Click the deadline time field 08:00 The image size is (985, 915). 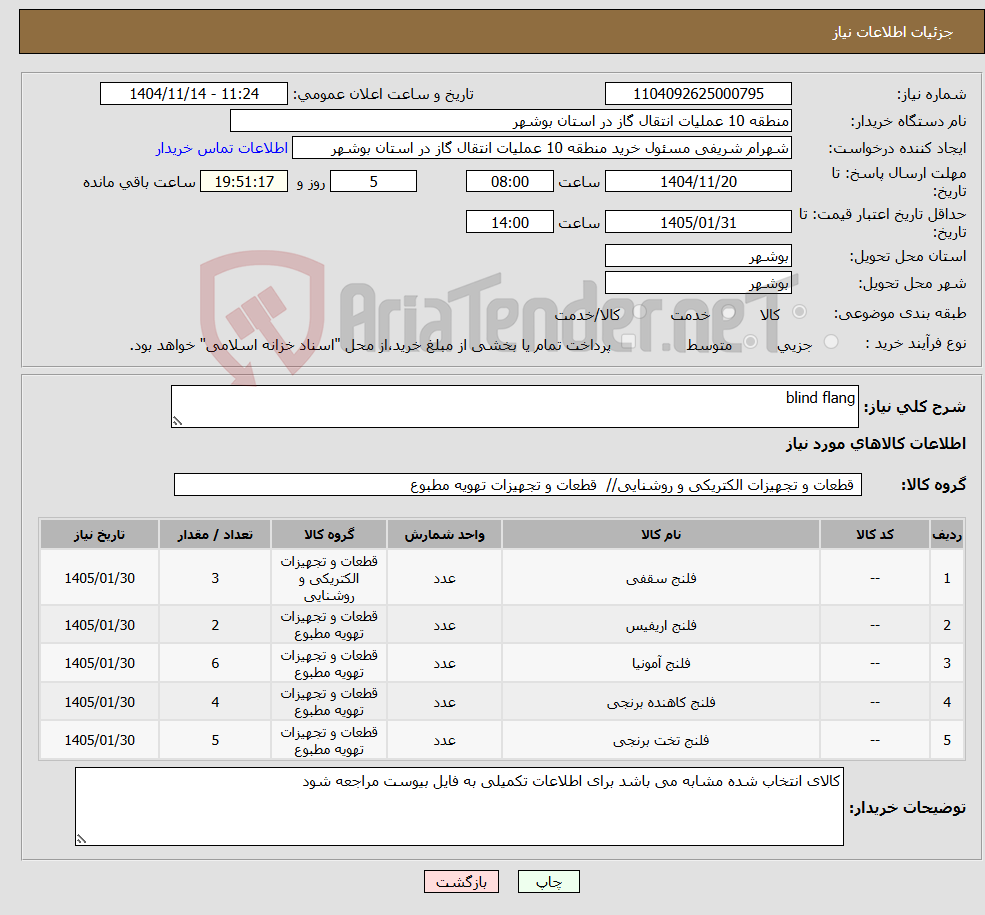(x=509, y=181)
